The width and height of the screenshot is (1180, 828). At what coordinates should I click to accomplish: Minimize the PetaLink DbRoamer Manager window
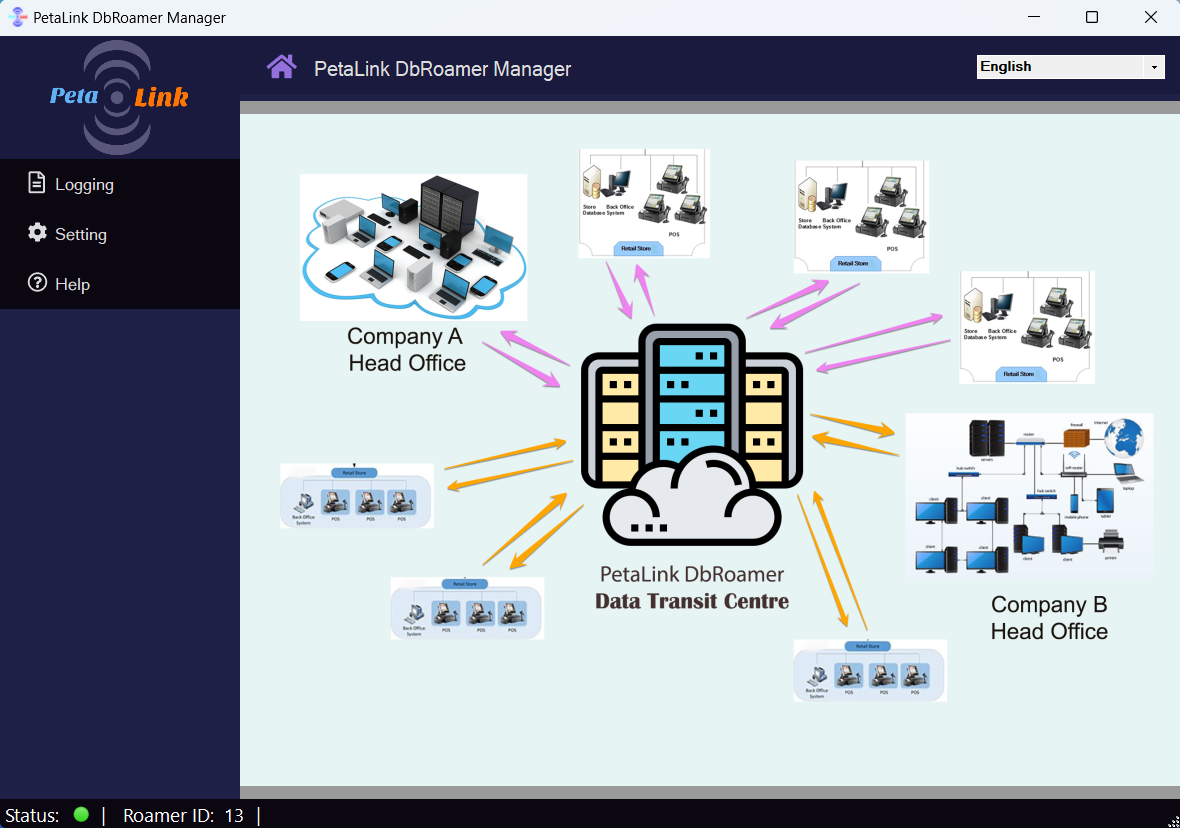(x=1034, y=17)
